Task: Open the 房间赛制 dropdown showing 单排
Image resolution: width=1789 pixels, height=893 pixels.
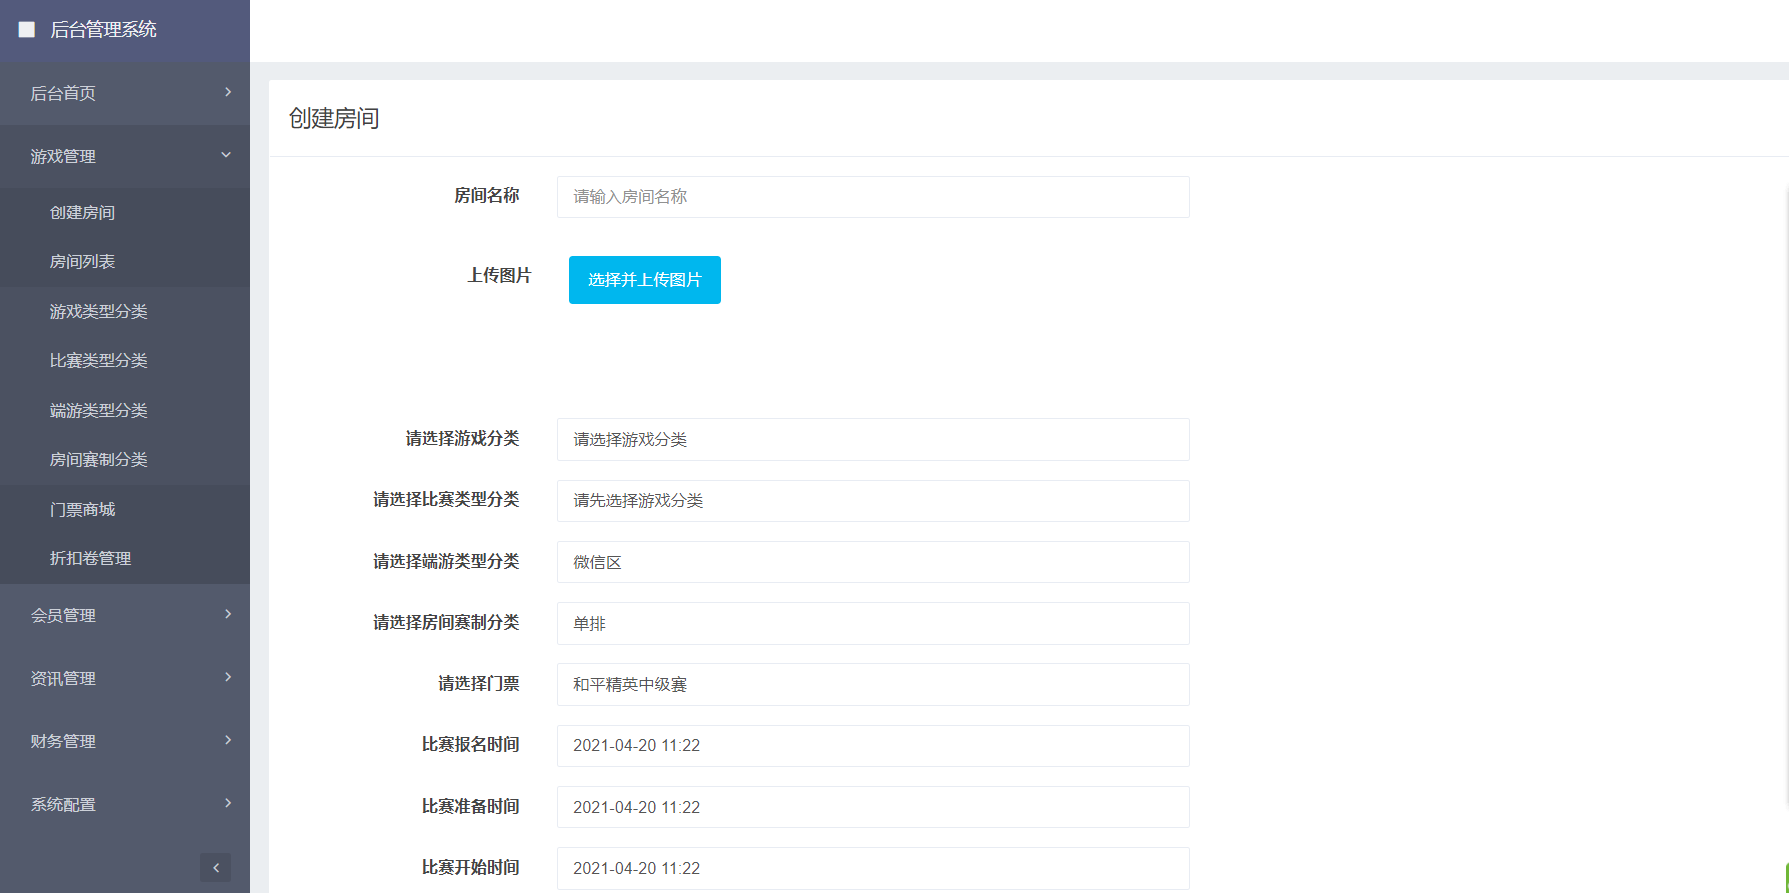Action: (x=872, y=624)
